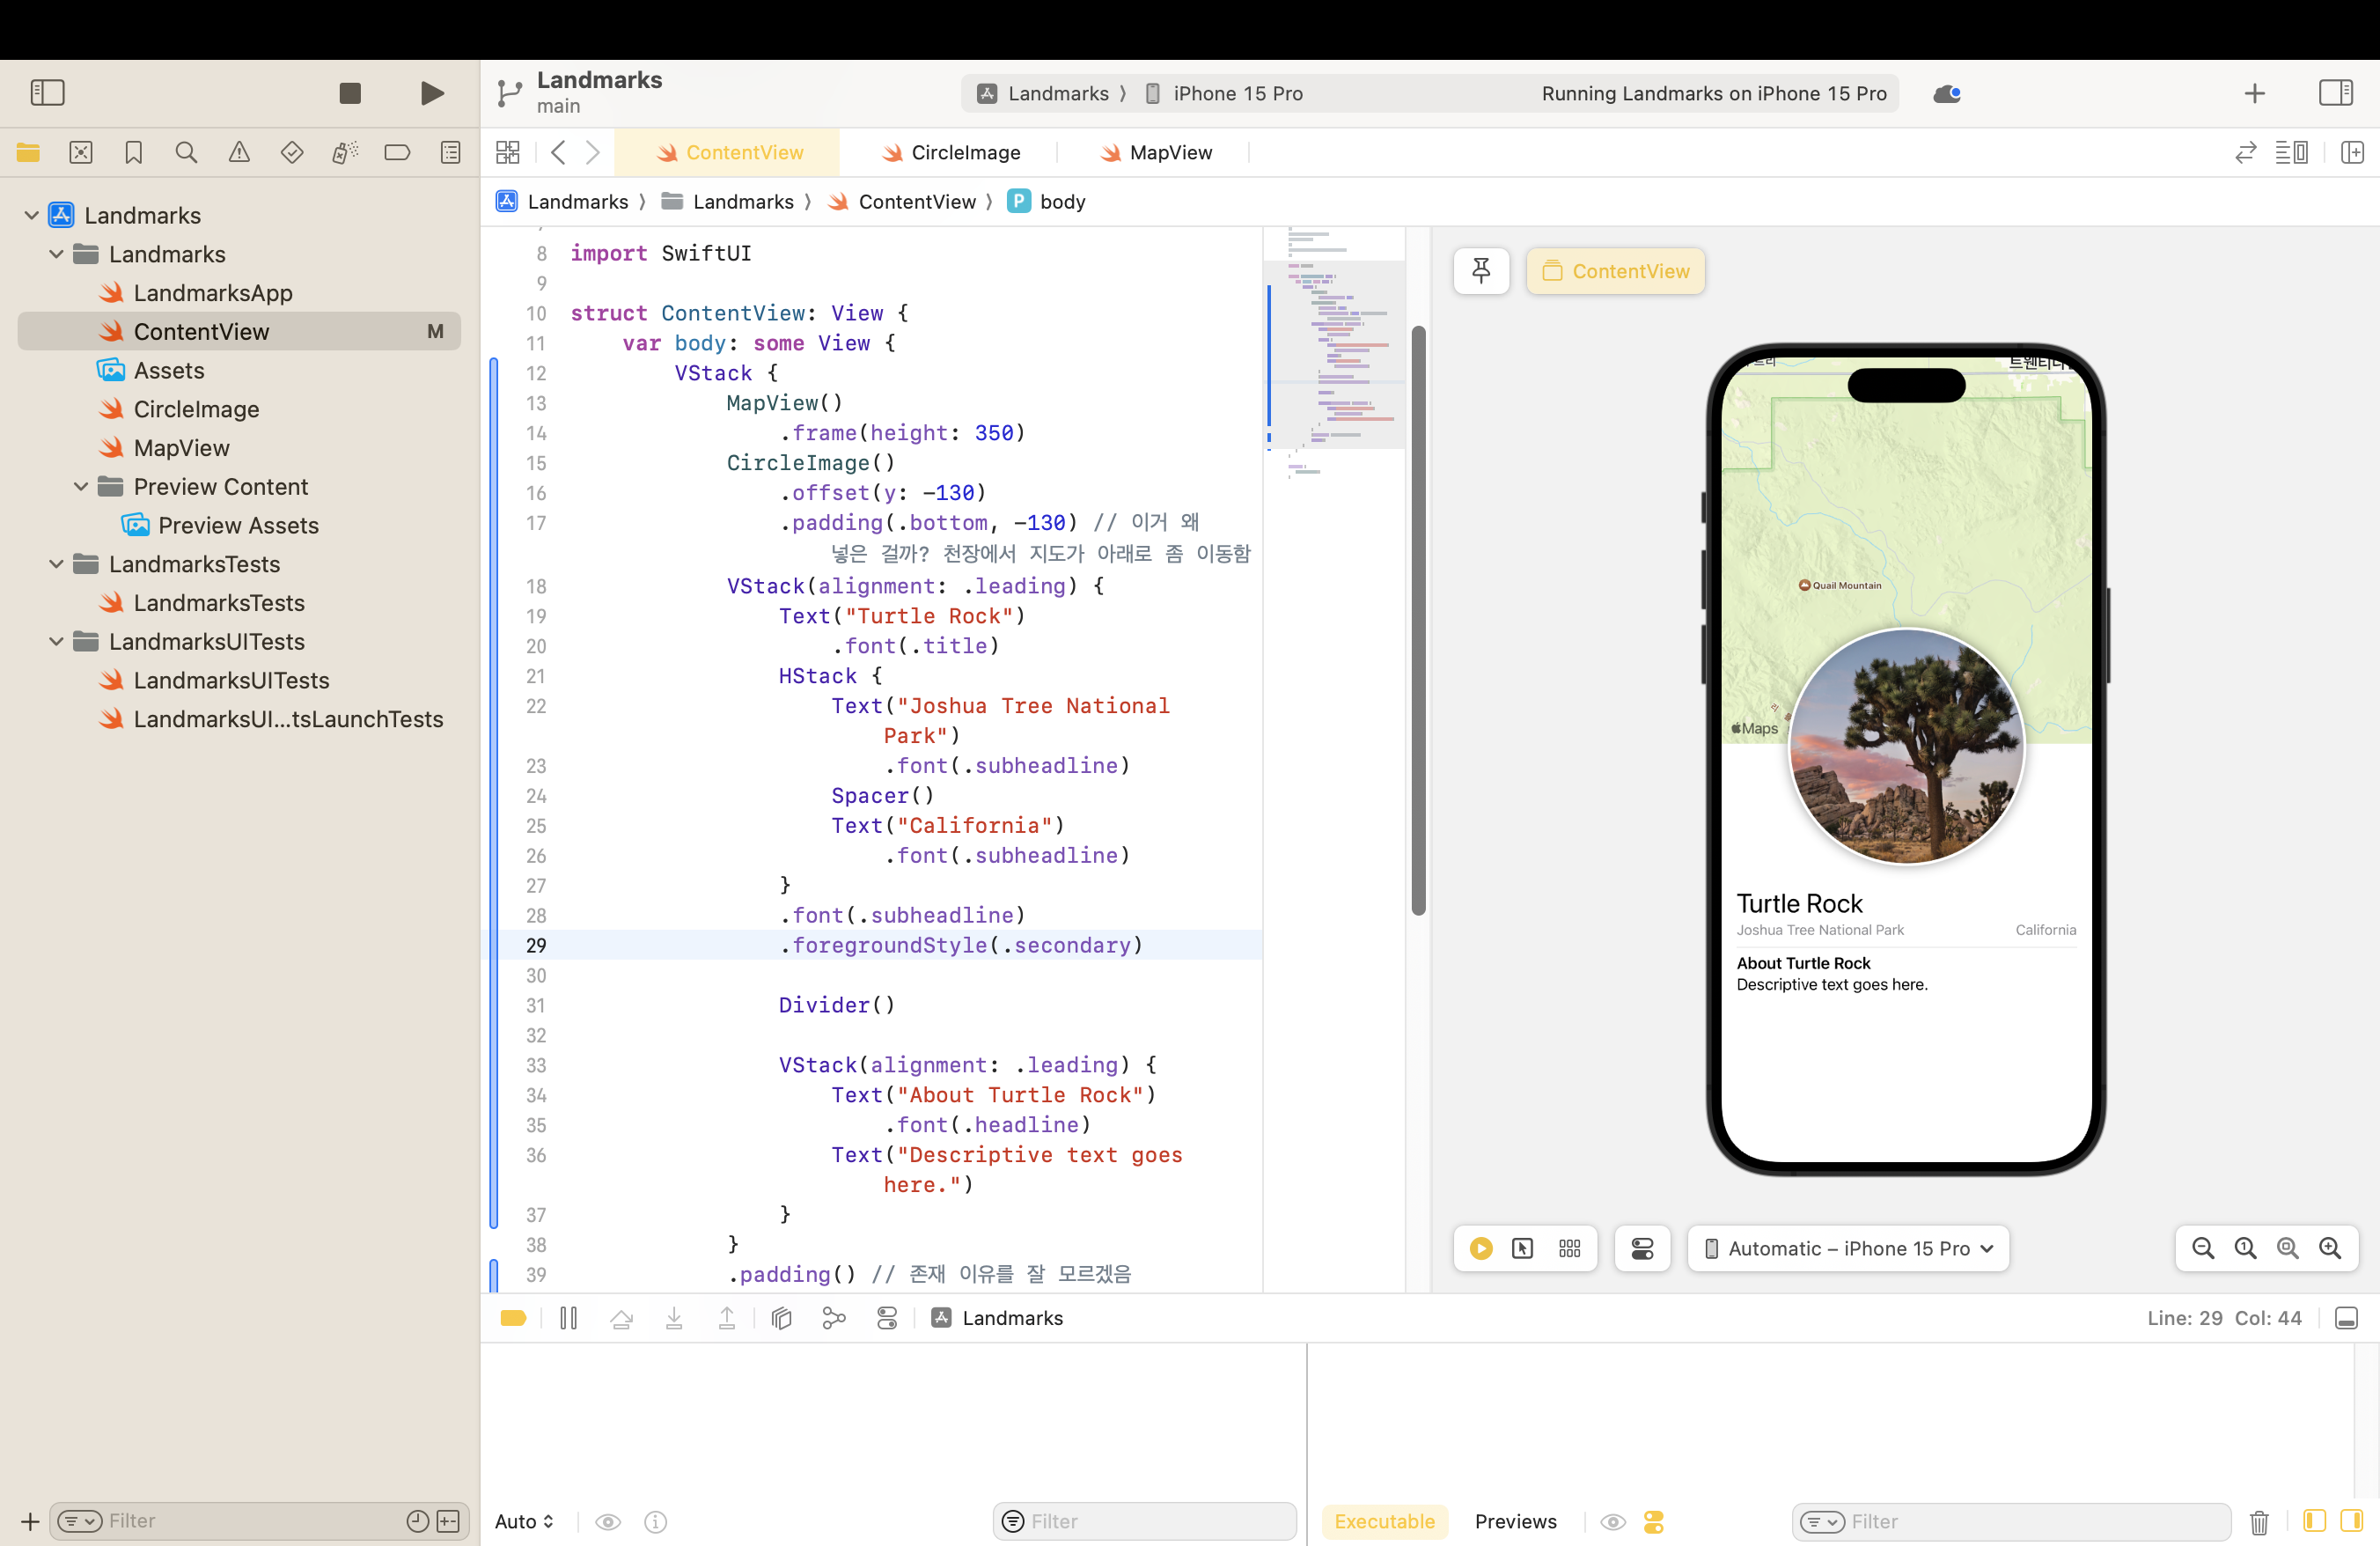Screen dimensions: 2380x1546
Task: Click the clear console trash icon
Action: tap(2258, 1521)
